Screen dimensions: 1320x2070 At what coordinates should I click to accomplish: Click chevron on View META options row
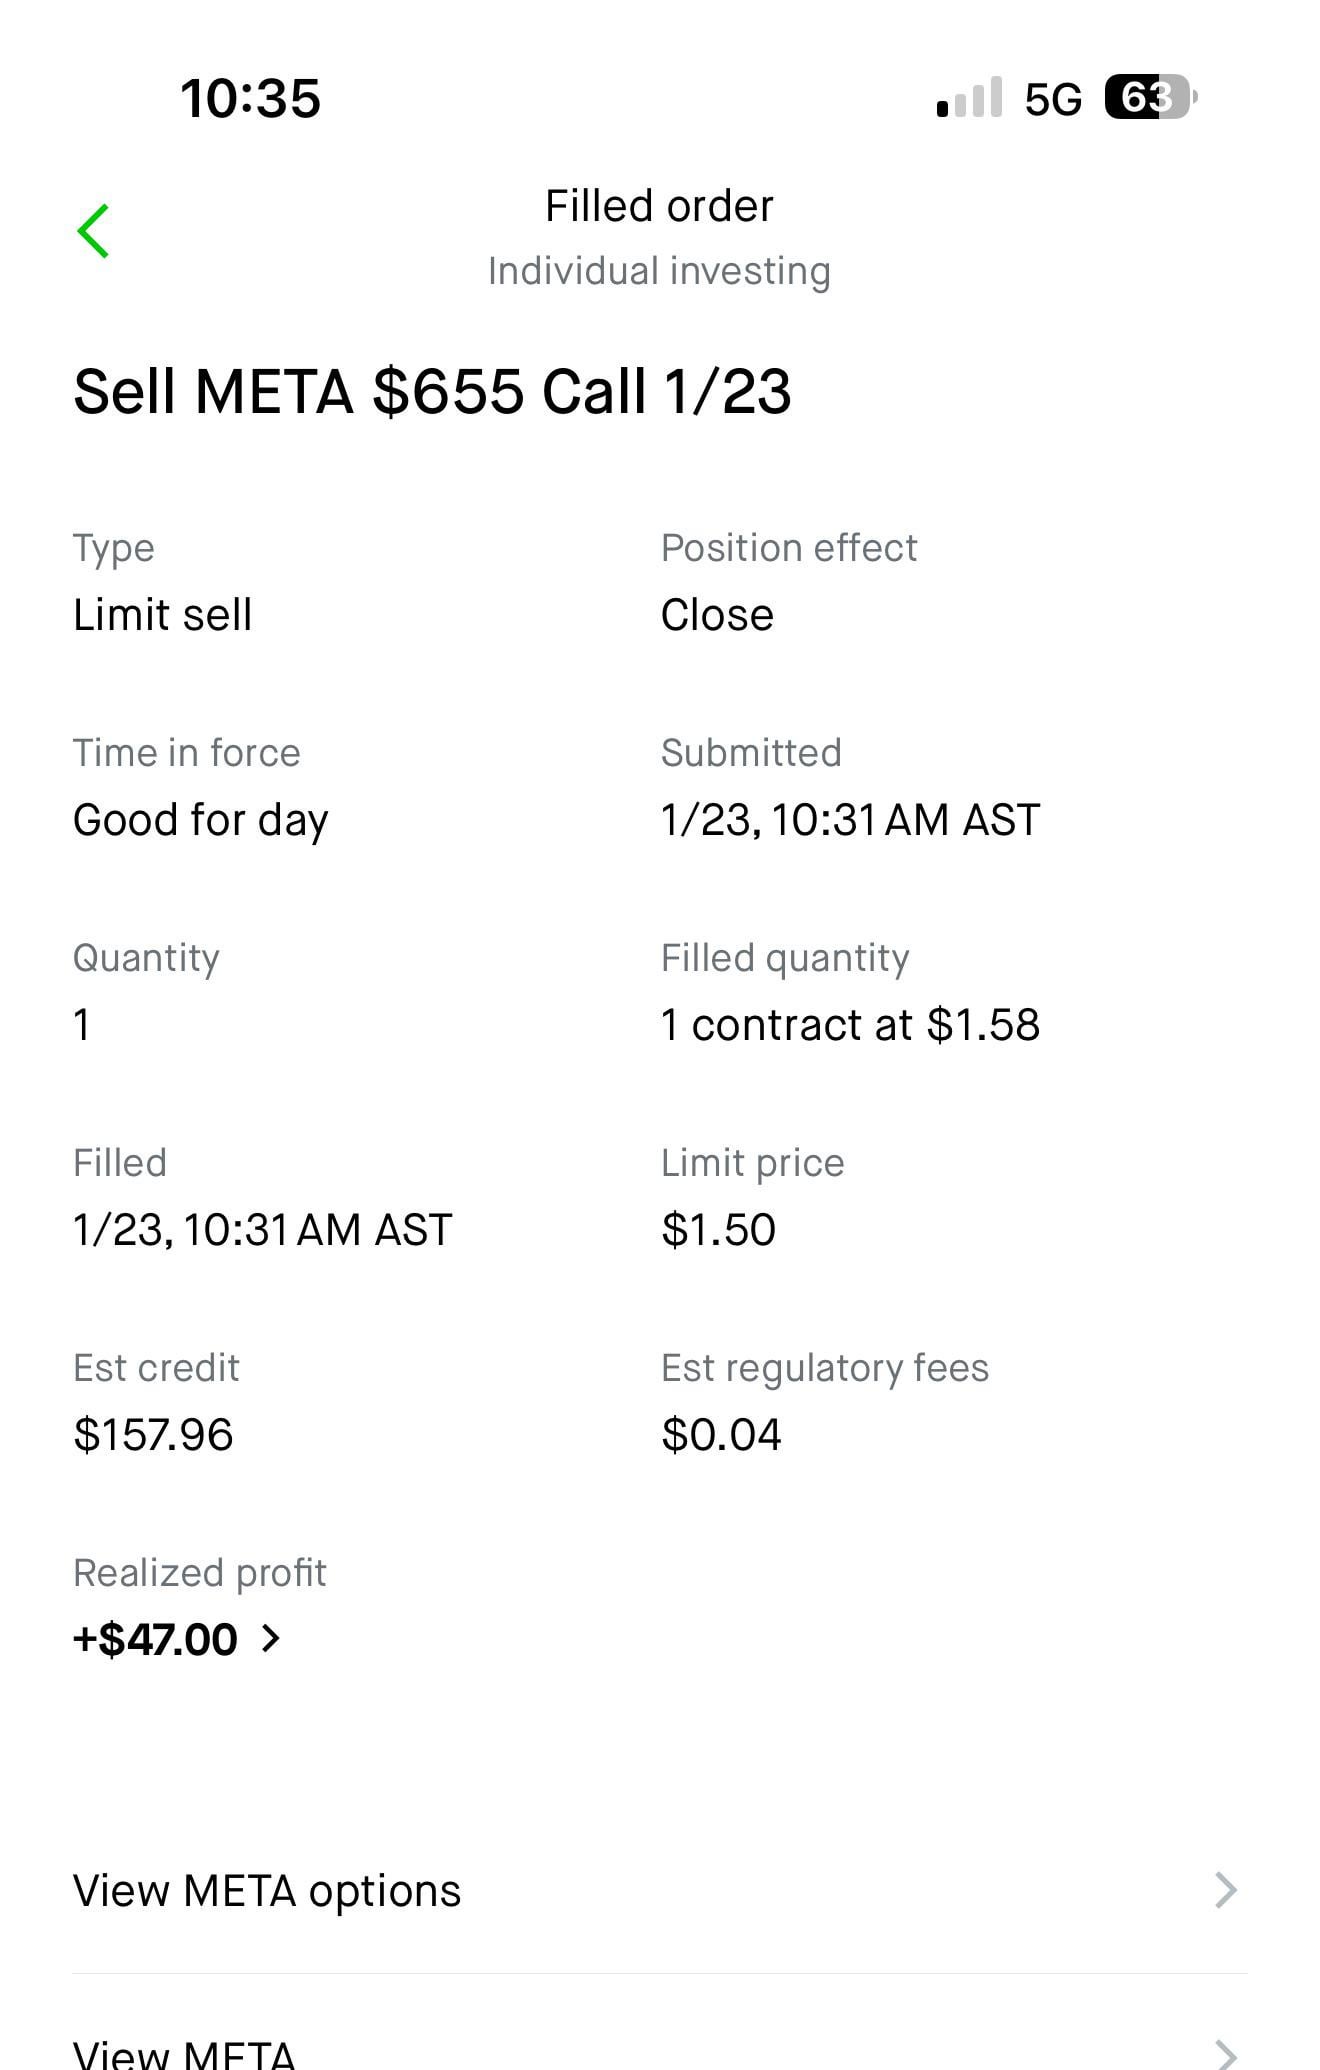point(1226,1890)
